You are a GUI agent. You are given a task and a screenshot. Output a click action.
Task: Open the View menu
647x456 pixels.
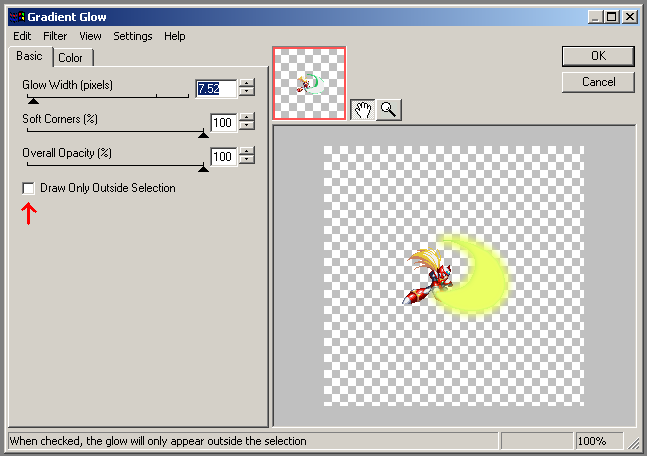point(90,36)
